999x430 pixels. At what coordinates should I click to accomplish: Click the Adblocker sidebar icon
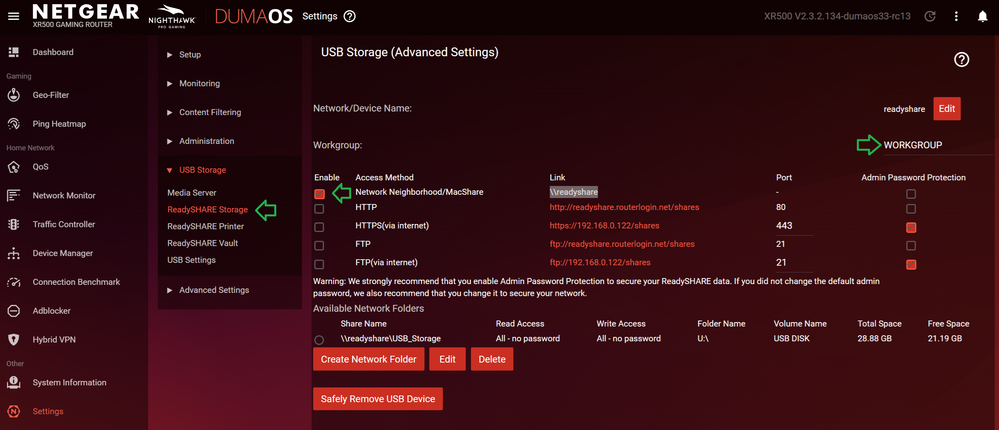pos(13,311)
